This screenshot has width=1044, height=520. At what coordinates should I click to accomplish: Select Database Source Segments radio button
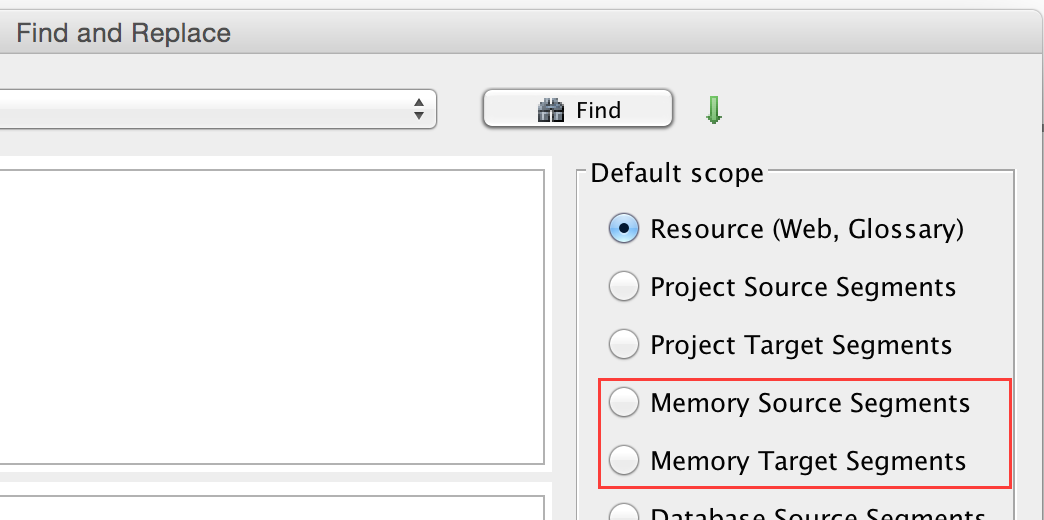tap(624, 513)
